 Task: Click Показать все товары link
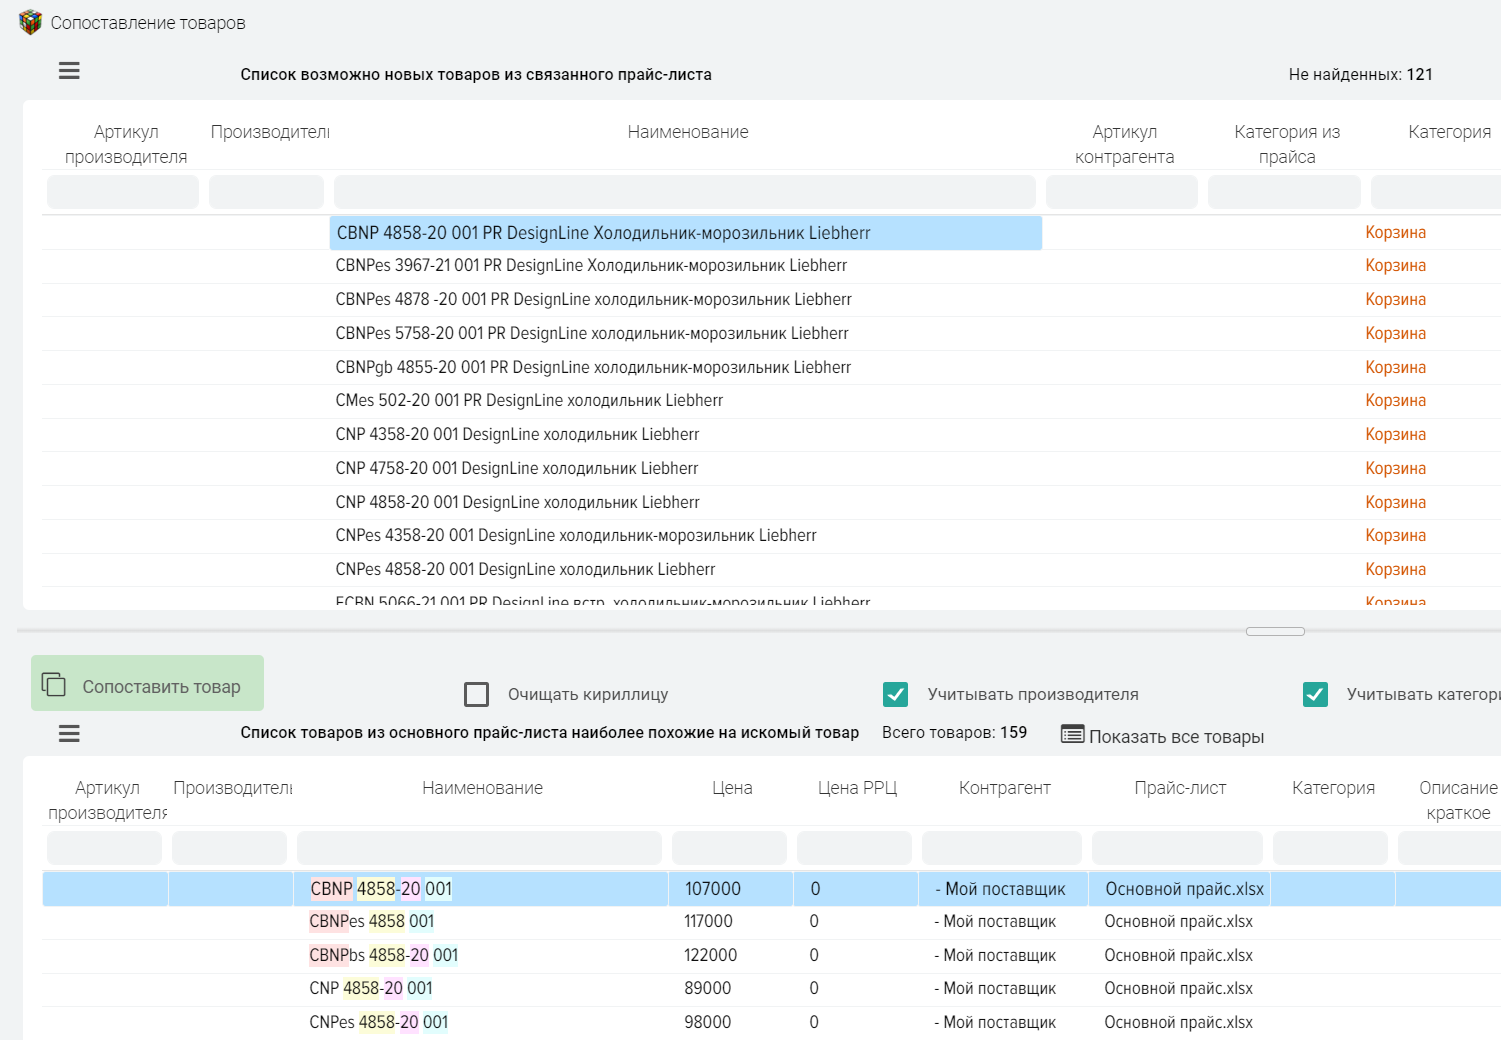click(1176, 737)
